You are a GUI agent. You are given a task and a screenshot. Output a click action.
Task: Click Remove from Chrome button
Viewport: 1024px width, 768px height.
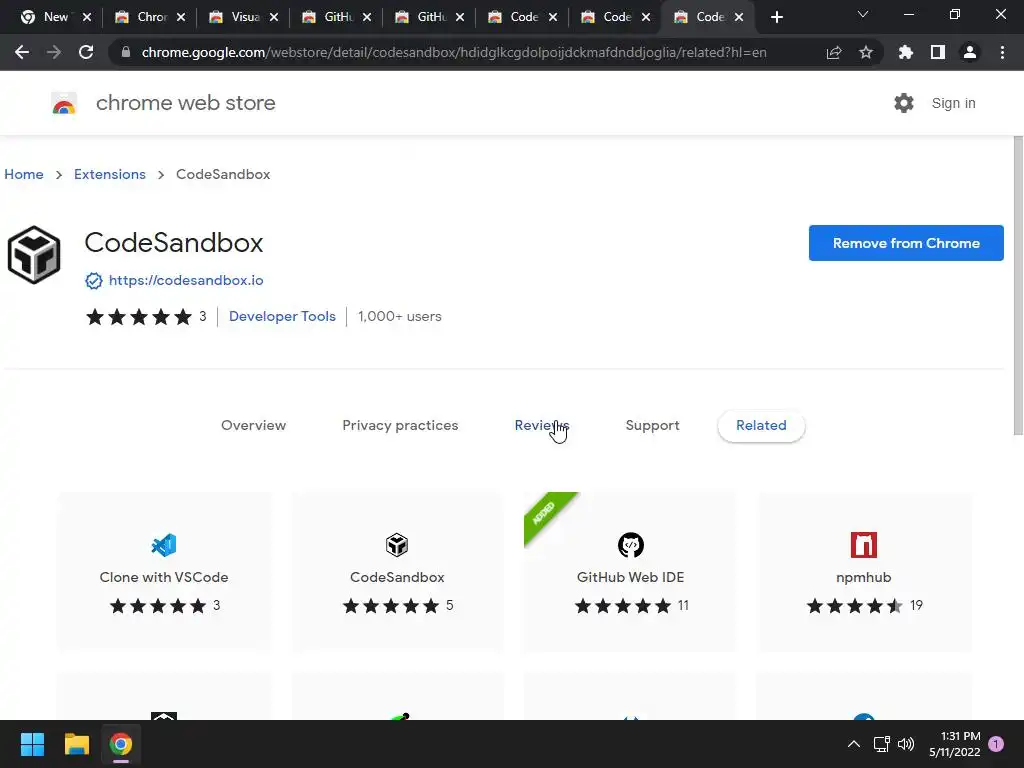[x=906, y=243]
